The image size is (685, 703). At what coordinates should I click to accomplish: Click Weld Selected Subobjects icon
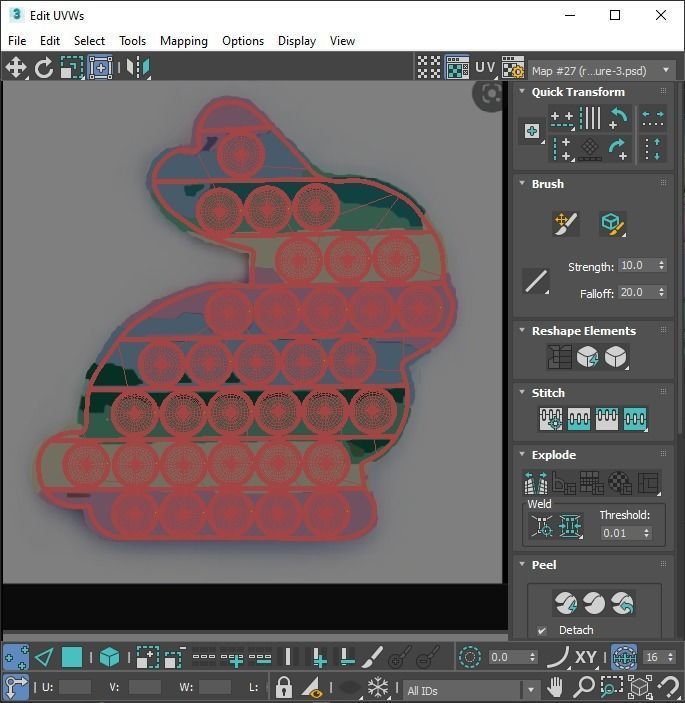click(570, 525)
